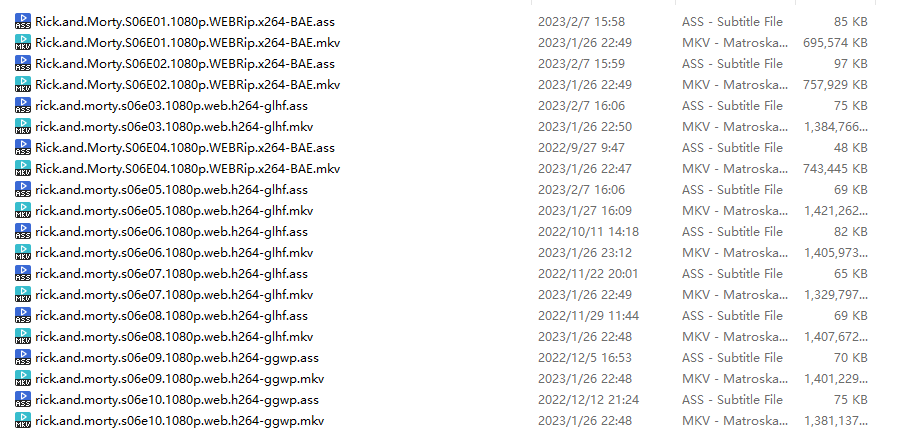
Task: Click the MKV icon for S06E01 video
Action: click(x=23, y=42)
